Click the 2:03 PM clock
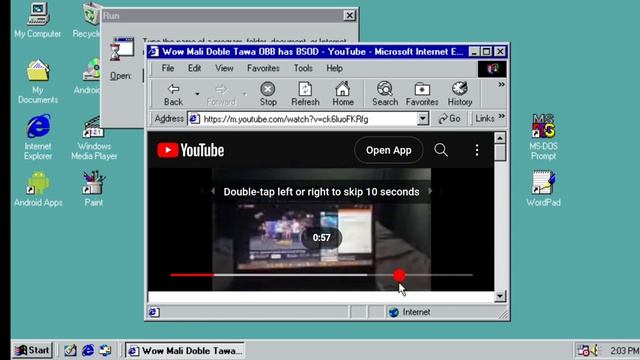This screenshot has height=360, width=640. point(624,351)
